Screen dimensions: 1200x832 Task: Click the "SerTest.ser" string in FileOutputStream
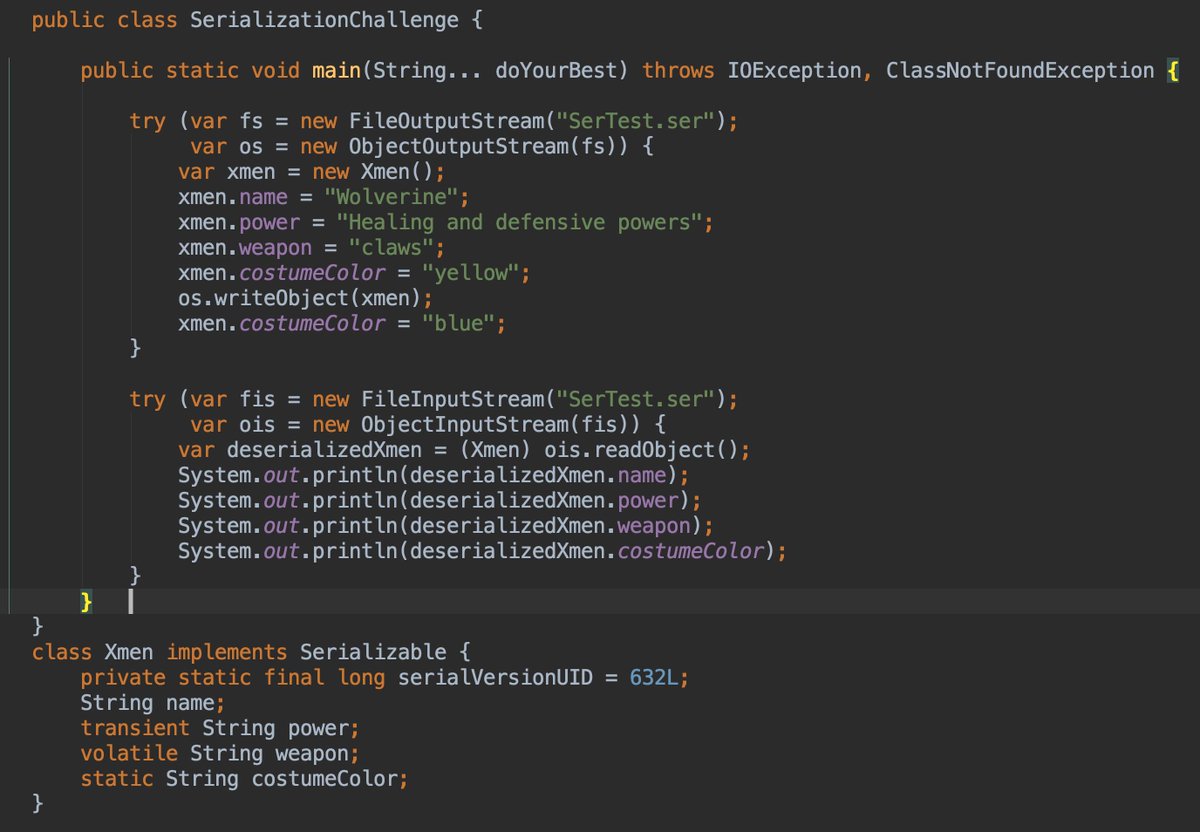[x=635, y=120]
